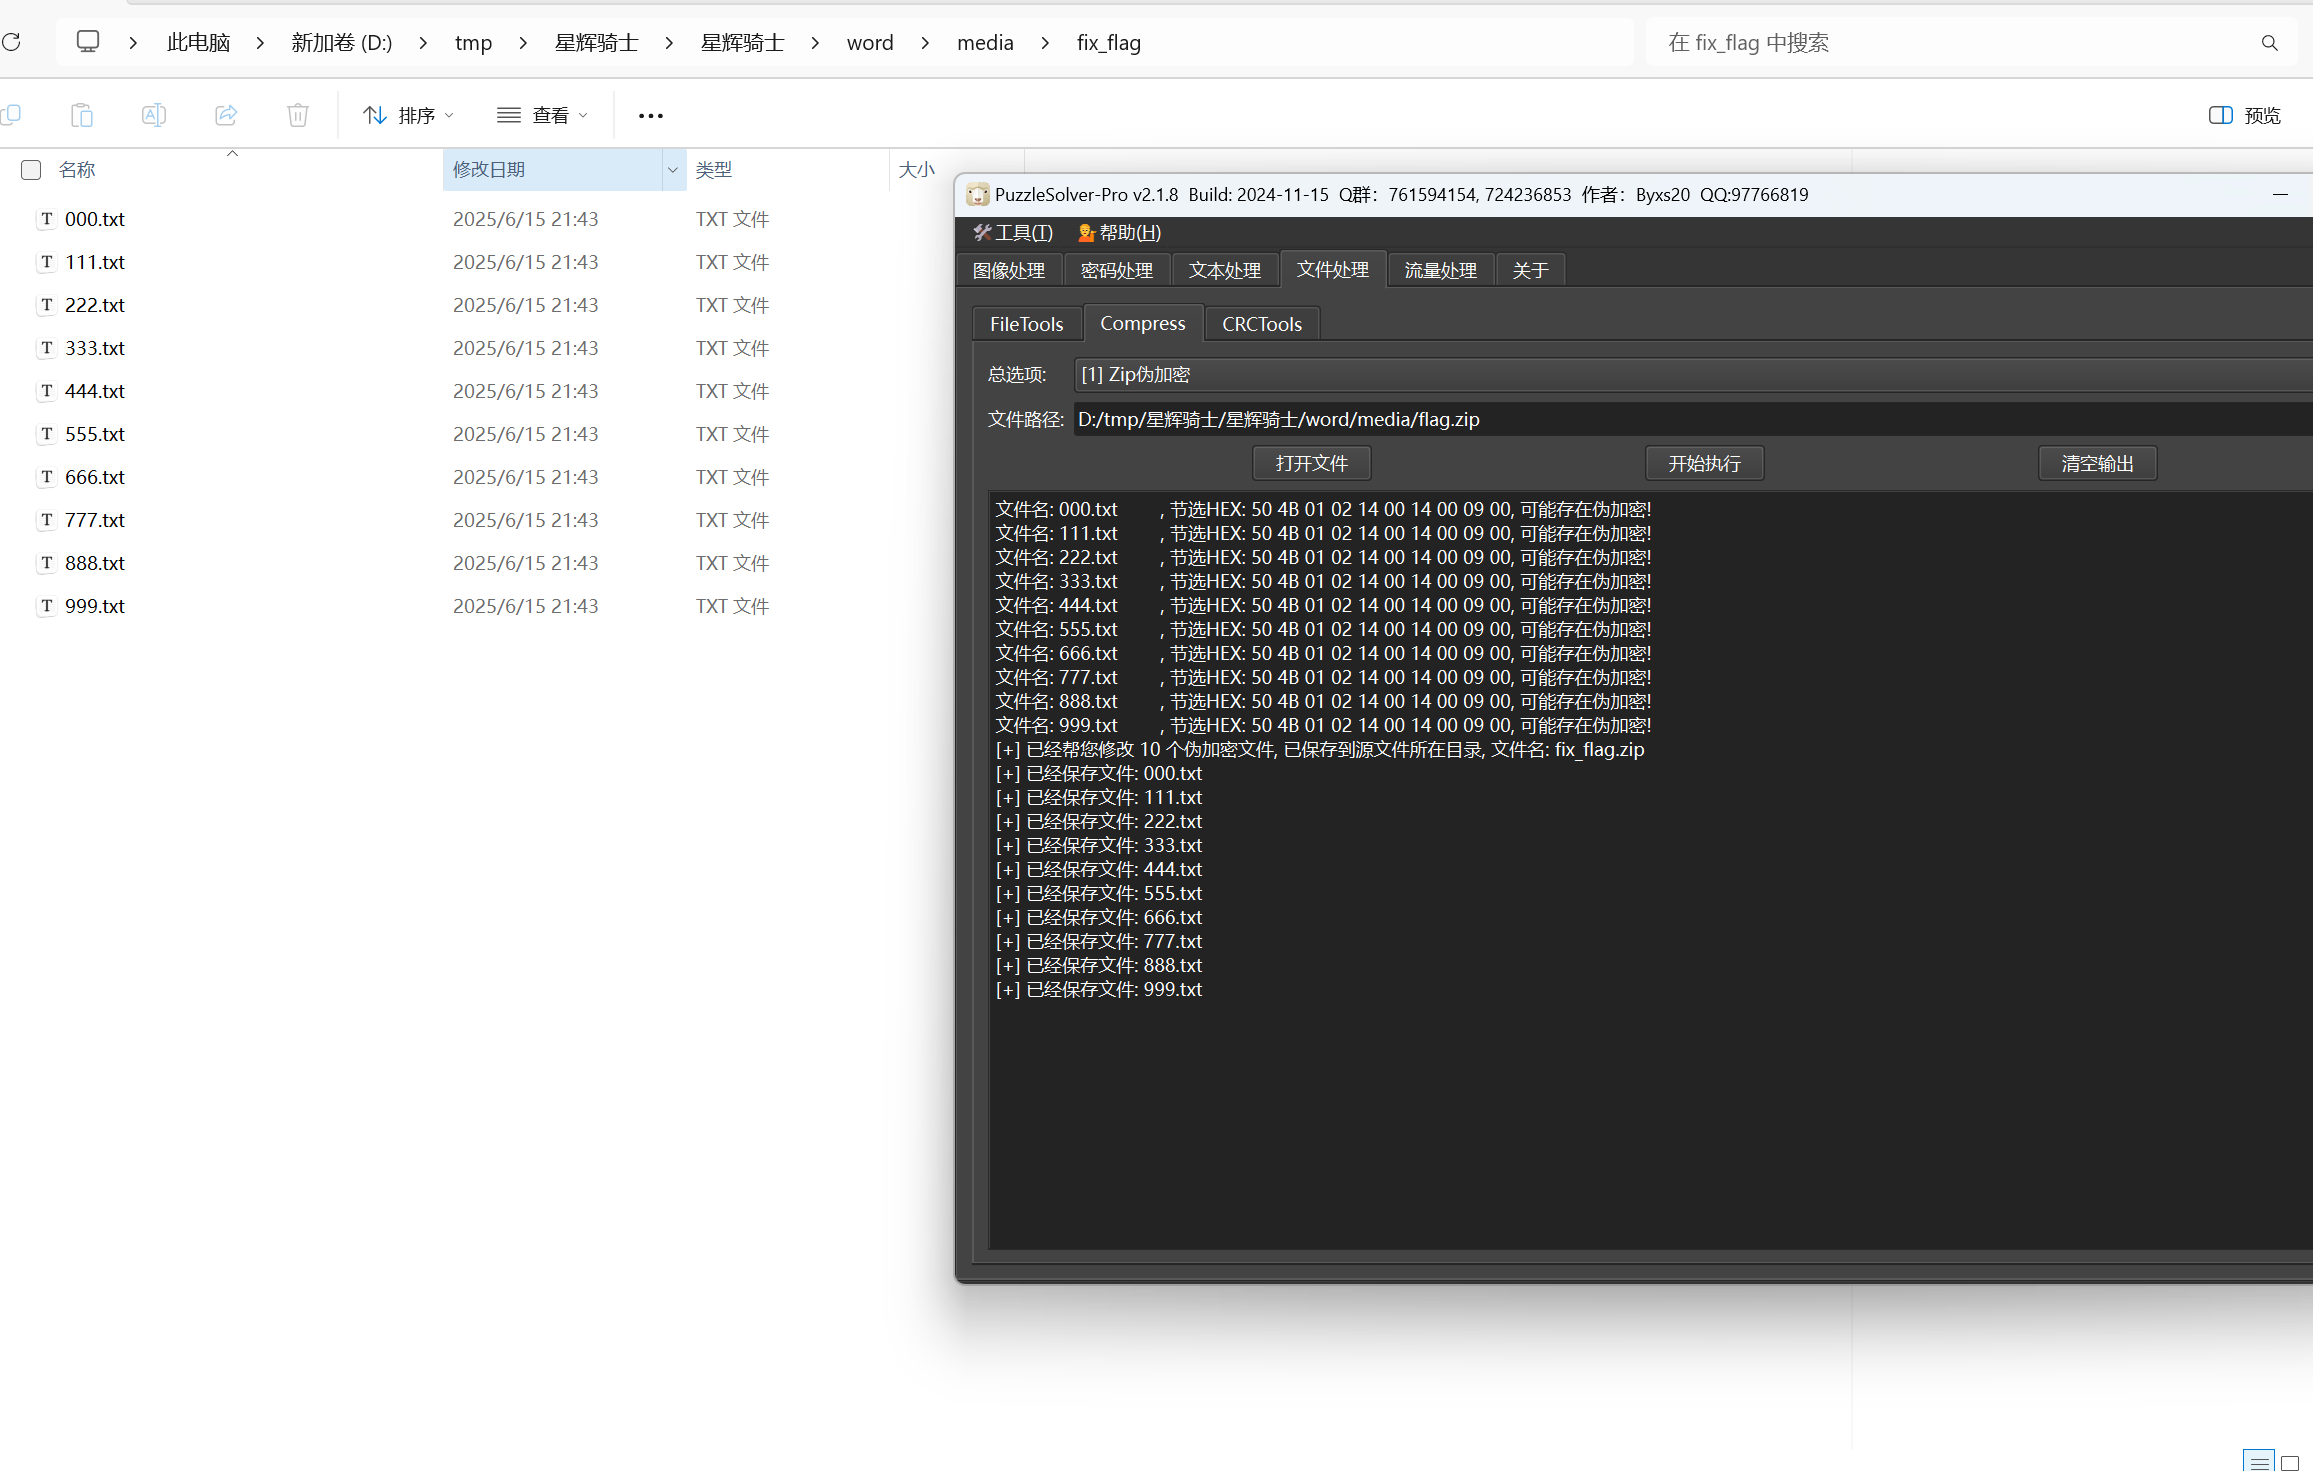This screenshot has width=2313, height=1471.
Task: Select the 文件处理 tab
Action: click(x=1333, y=270)
